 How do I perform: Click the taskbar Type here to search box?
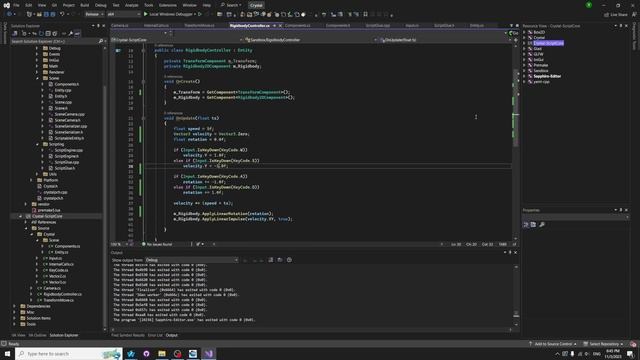[69, 354]
